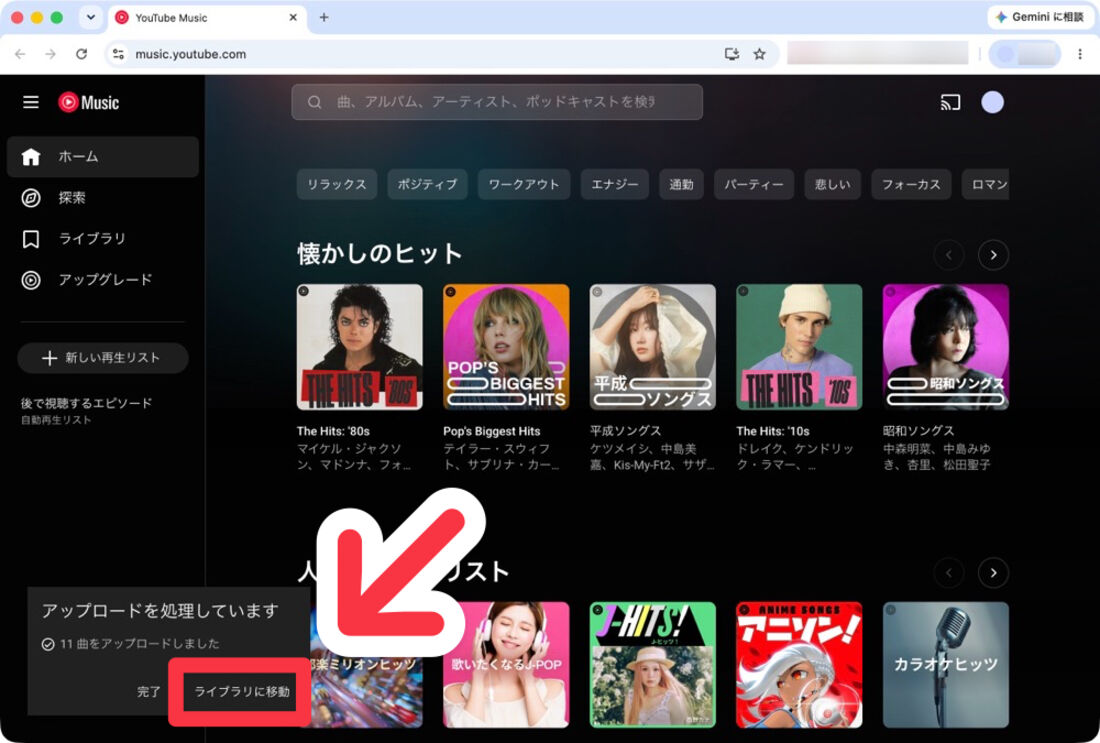Reload the page
This screenshot has width=1100, height=743.
click(81, 54)
